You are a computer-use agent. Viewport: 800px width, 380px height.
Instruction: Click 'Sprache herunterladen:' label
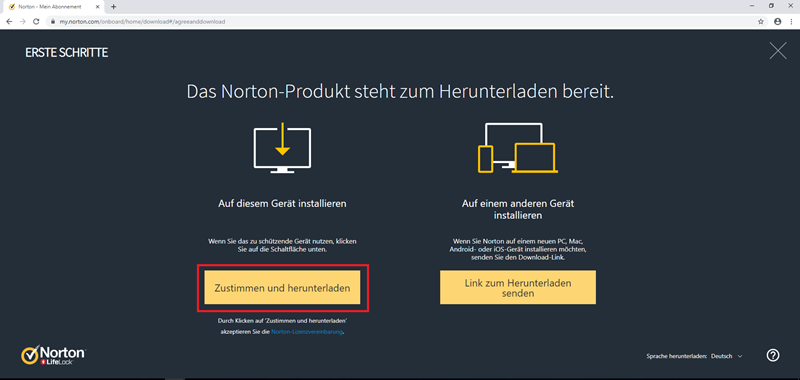pyautogui.click(x=677, y=356)
